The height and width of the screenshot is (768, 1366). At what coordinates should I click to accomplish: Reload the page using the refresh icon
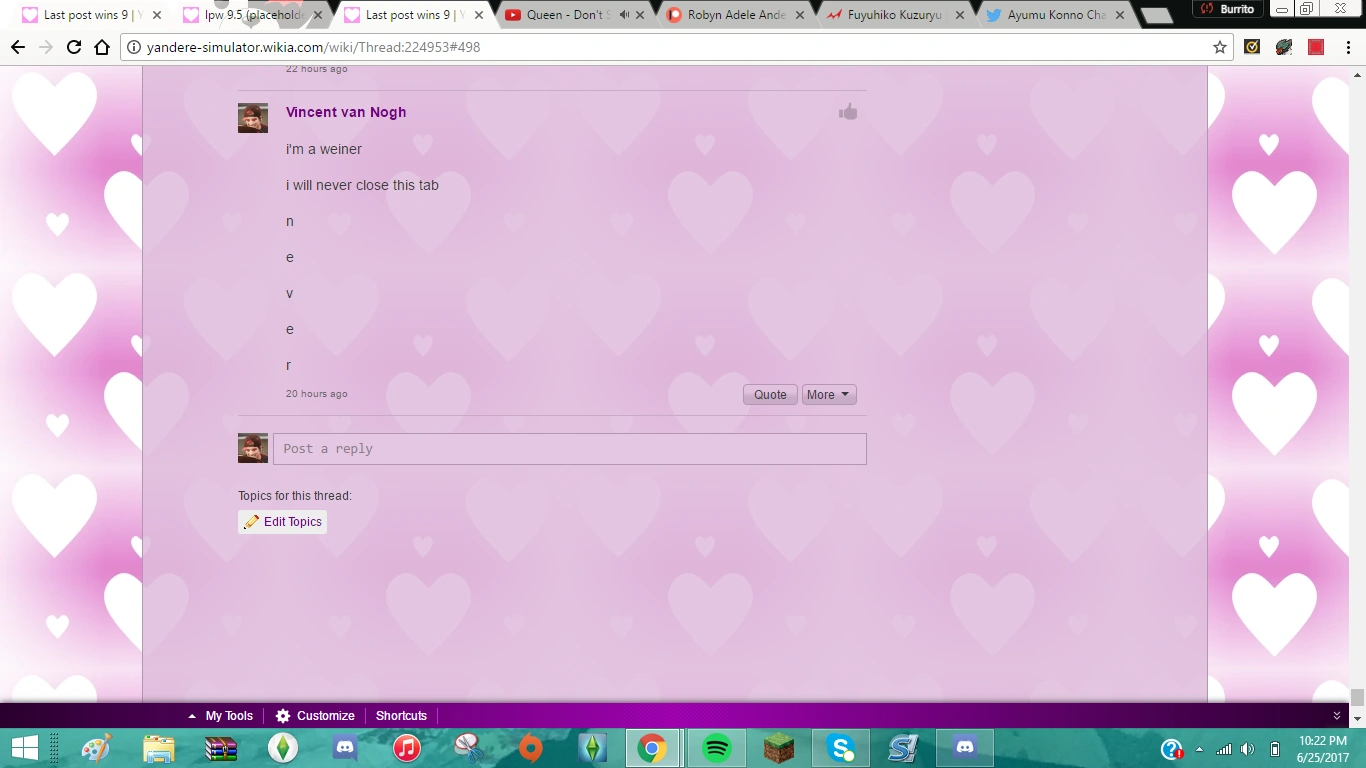[74, 47]
